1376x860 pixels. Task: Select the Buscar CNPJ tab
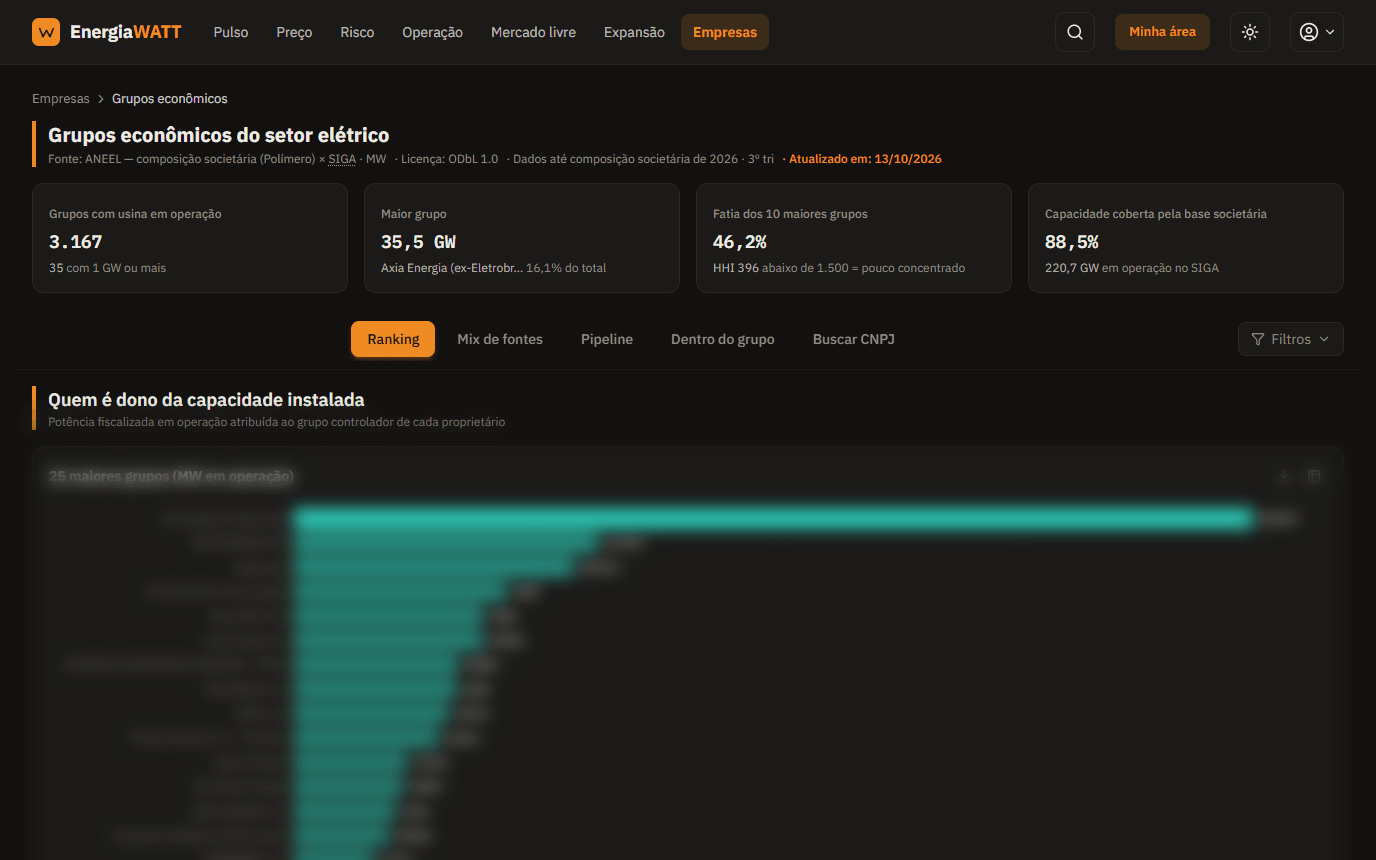(x=854, y=339)
